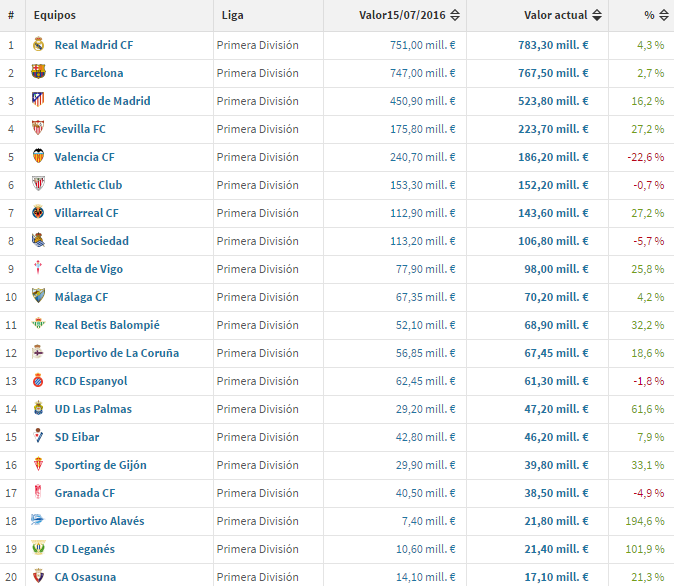
Task: Open the Deportivo de La Coruña link
Action: pos(117,353)
